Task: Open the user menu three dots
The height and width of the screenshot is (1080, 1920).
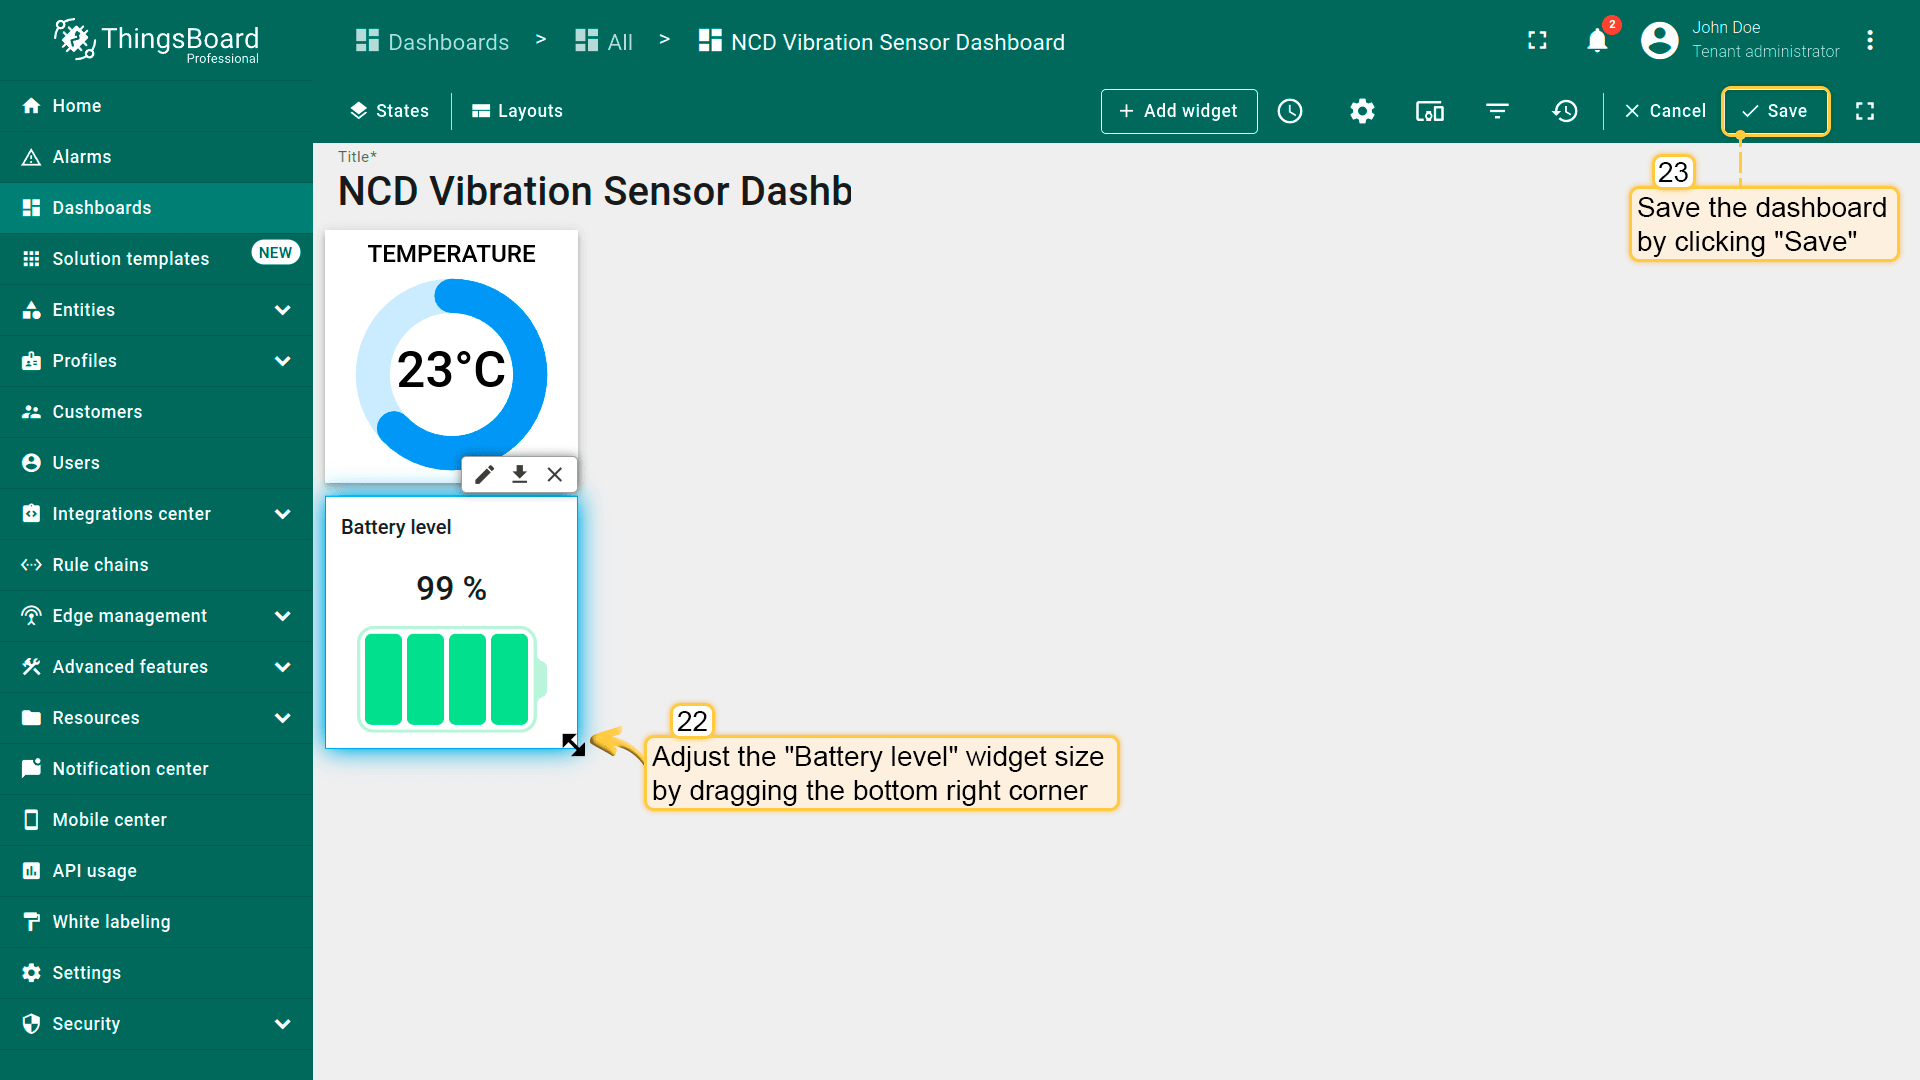Action: tap(1870, 41)
